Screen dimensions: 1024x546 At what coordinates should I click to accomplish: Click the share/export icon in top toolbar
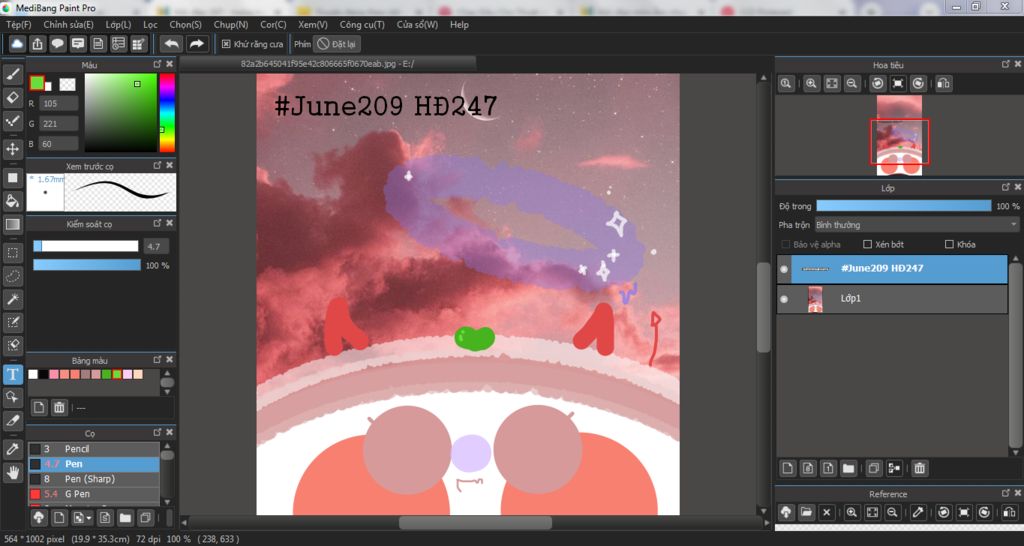[x=37, y=44]
